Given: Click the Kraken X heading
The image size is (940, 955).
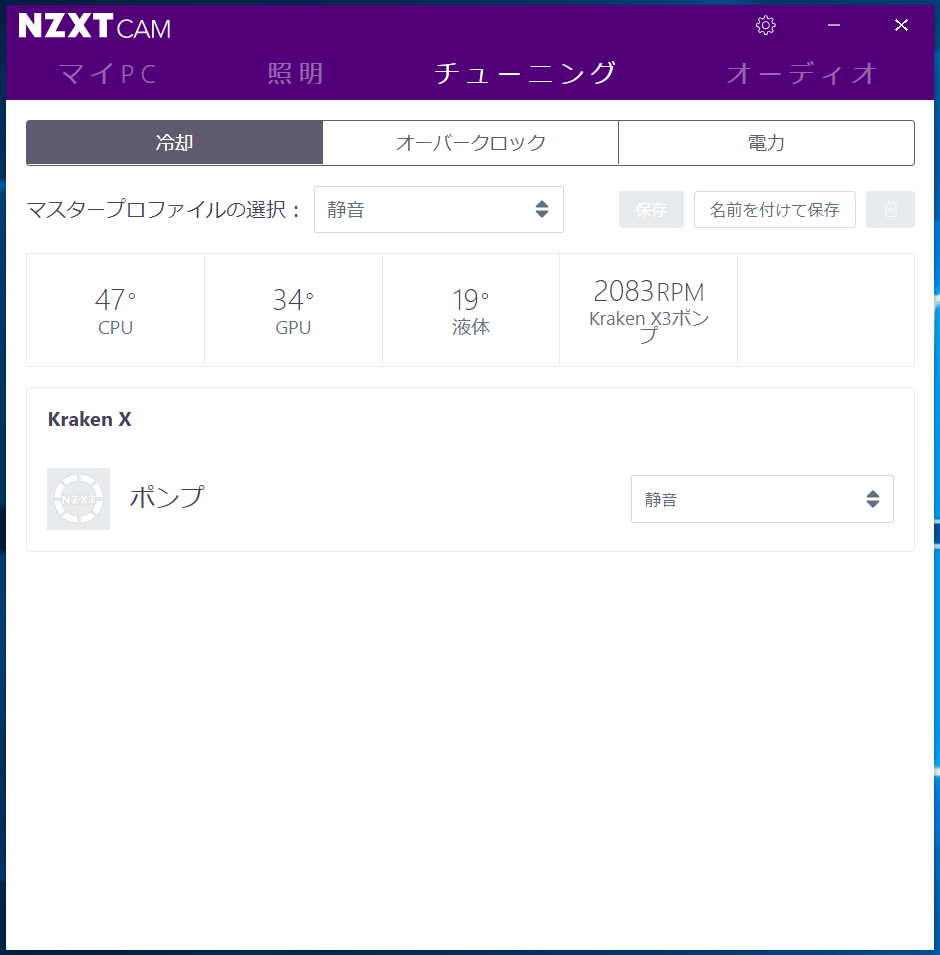Looking at the screenshot, I should point(90,419).
